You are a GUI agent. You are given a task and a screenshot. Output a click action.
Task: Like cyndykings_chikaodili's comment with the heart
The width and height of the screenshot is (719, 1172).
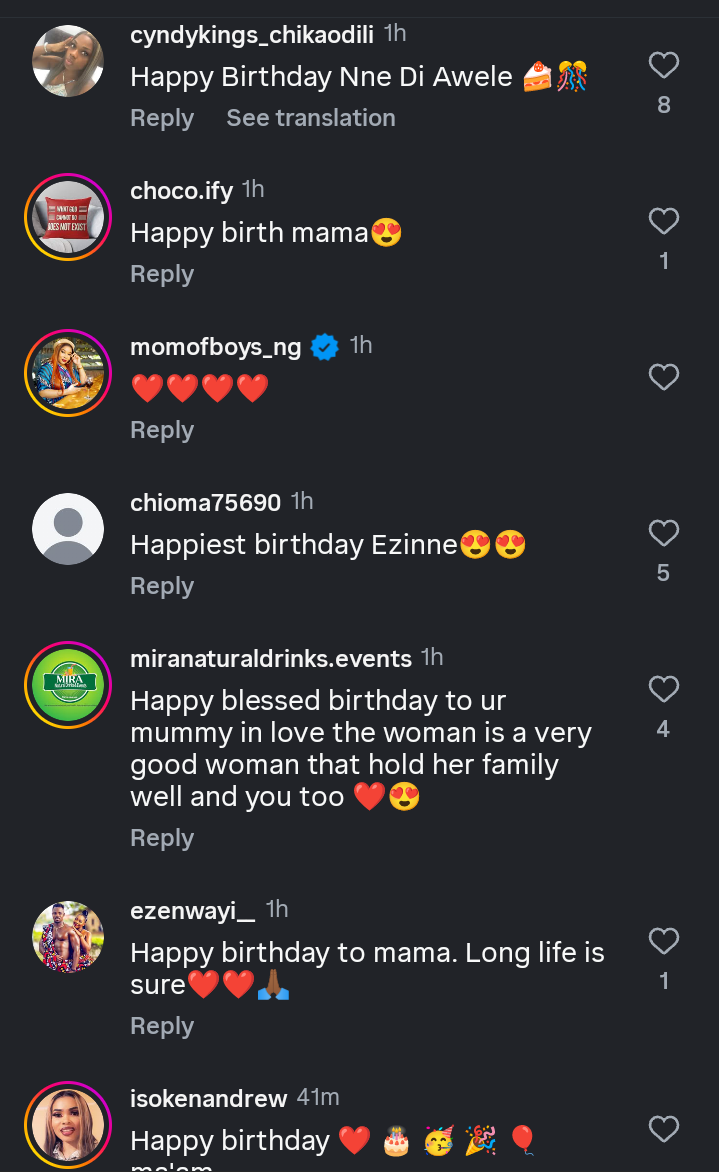pos(664,66)
